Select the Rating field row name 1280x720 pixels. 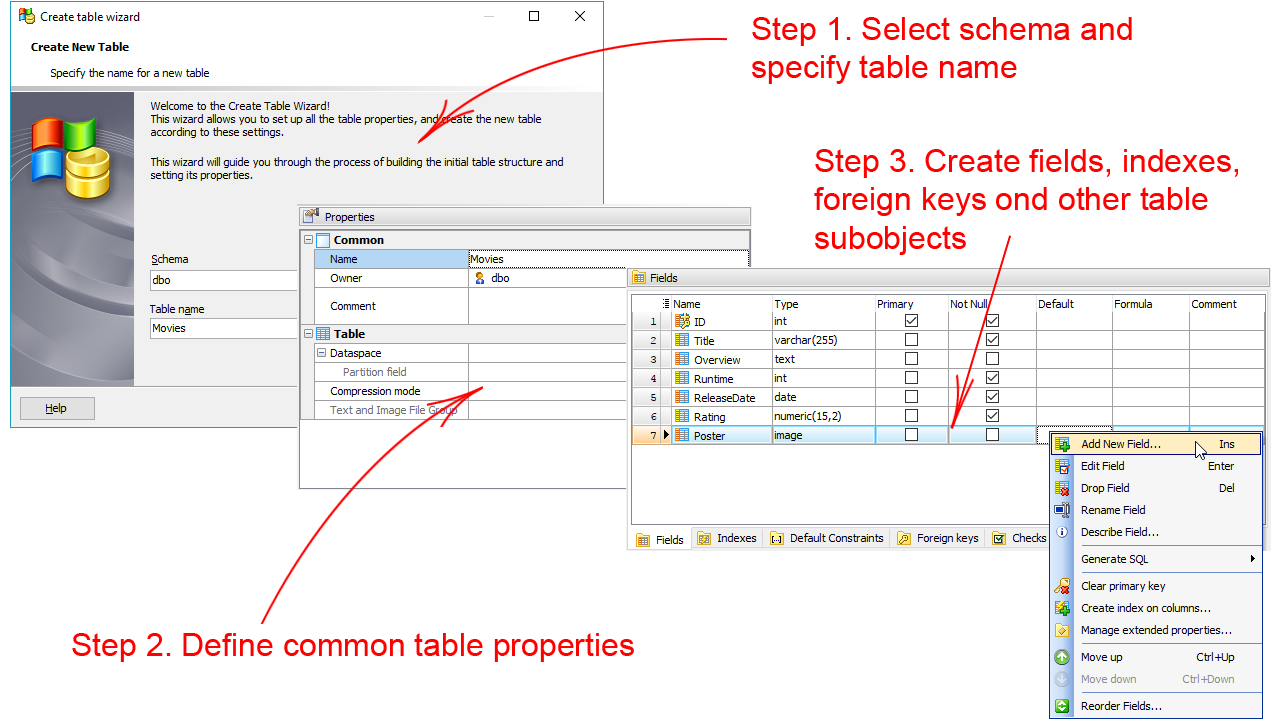coord(710,417)
